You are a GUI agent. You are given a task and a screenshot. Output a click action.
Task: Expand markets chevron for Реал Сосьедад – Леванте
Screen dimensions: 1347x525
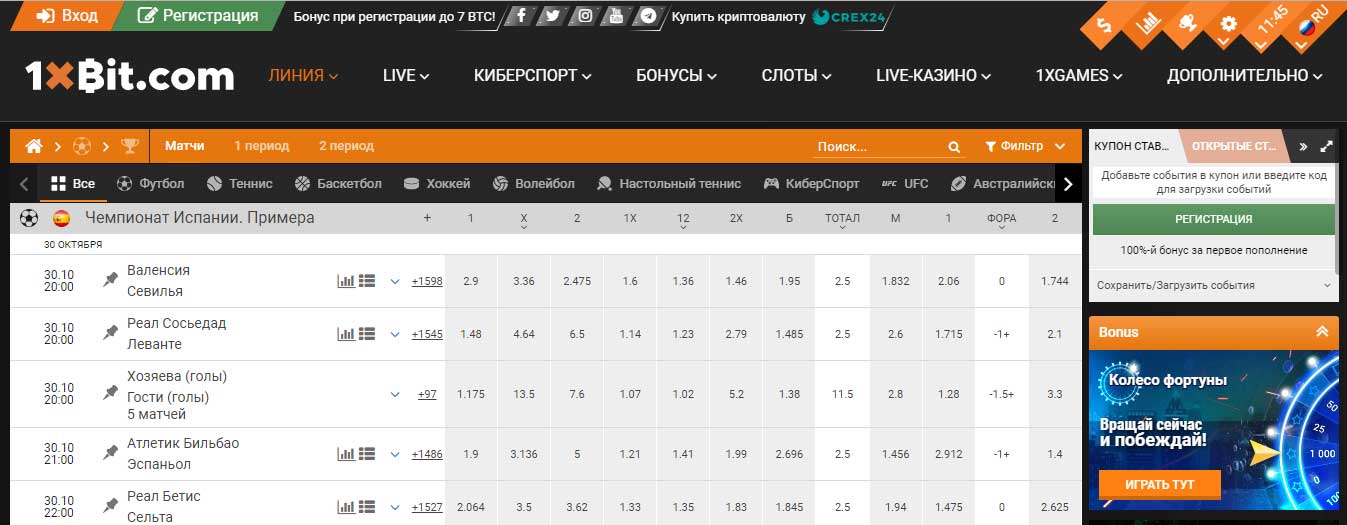coord(395,335)
